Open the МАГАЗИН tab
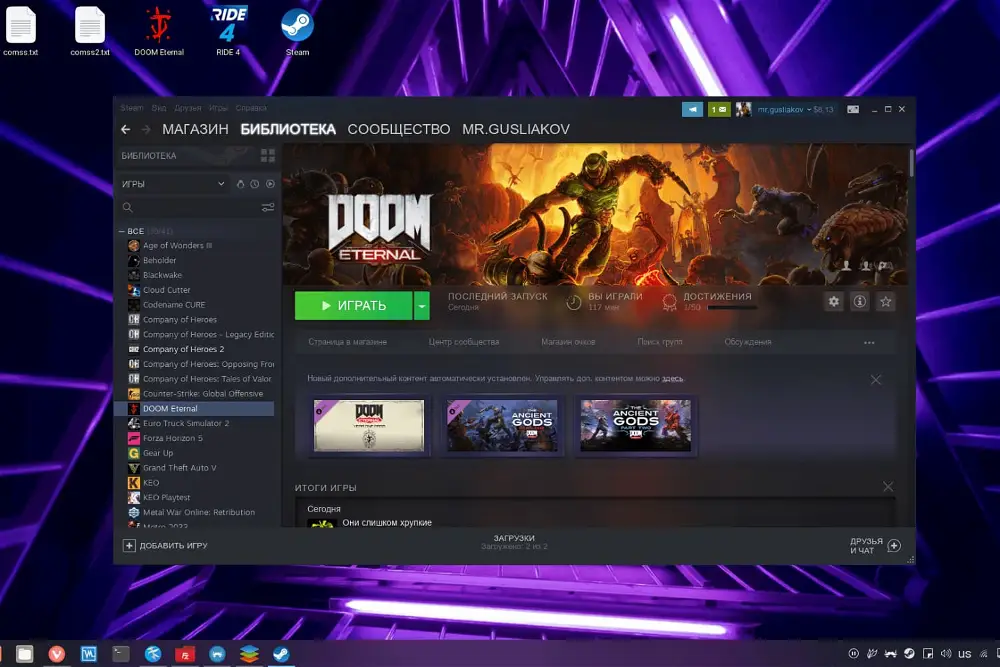The width and height of the screenshot is (1000, 667). (x=195, y=130)
